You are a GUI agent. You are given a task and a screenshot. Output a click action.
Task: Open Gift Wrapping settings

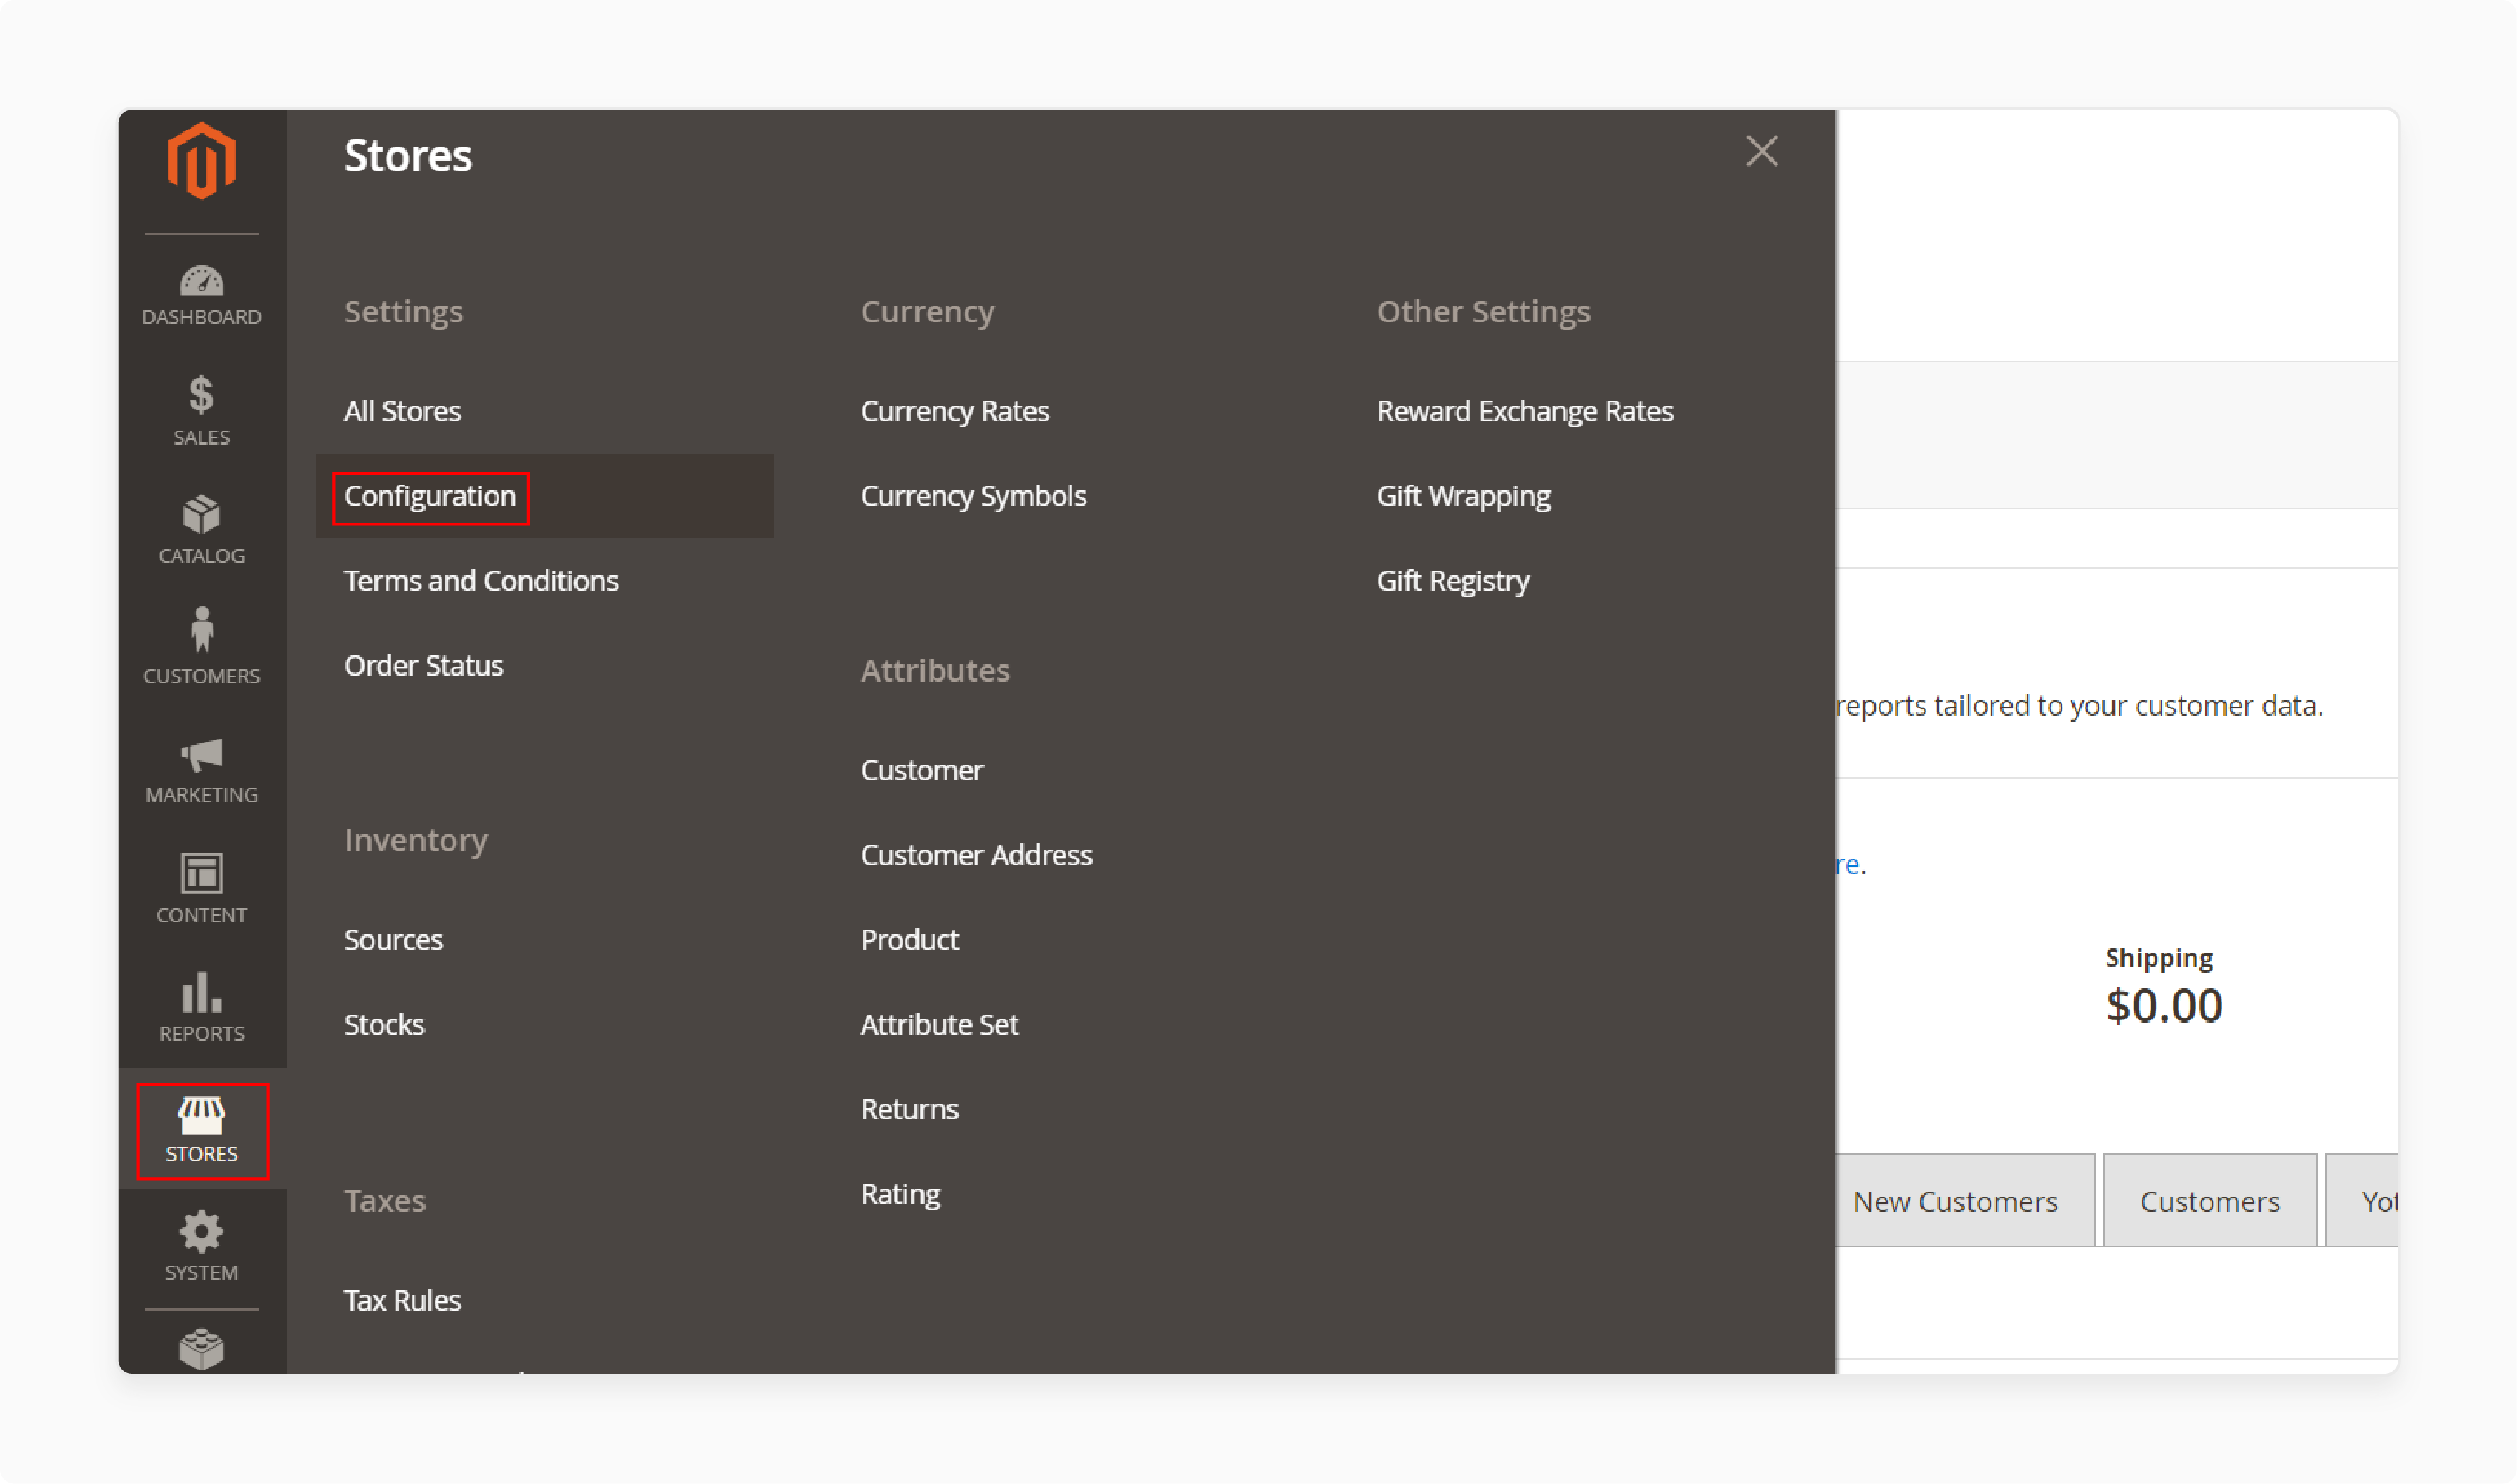[x=1463, y=496]
